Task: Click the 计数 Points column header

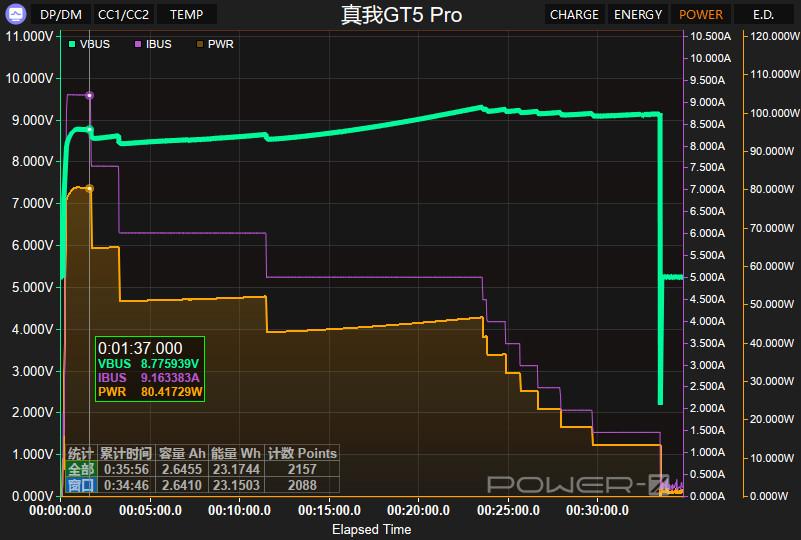Action: (302, 453)
